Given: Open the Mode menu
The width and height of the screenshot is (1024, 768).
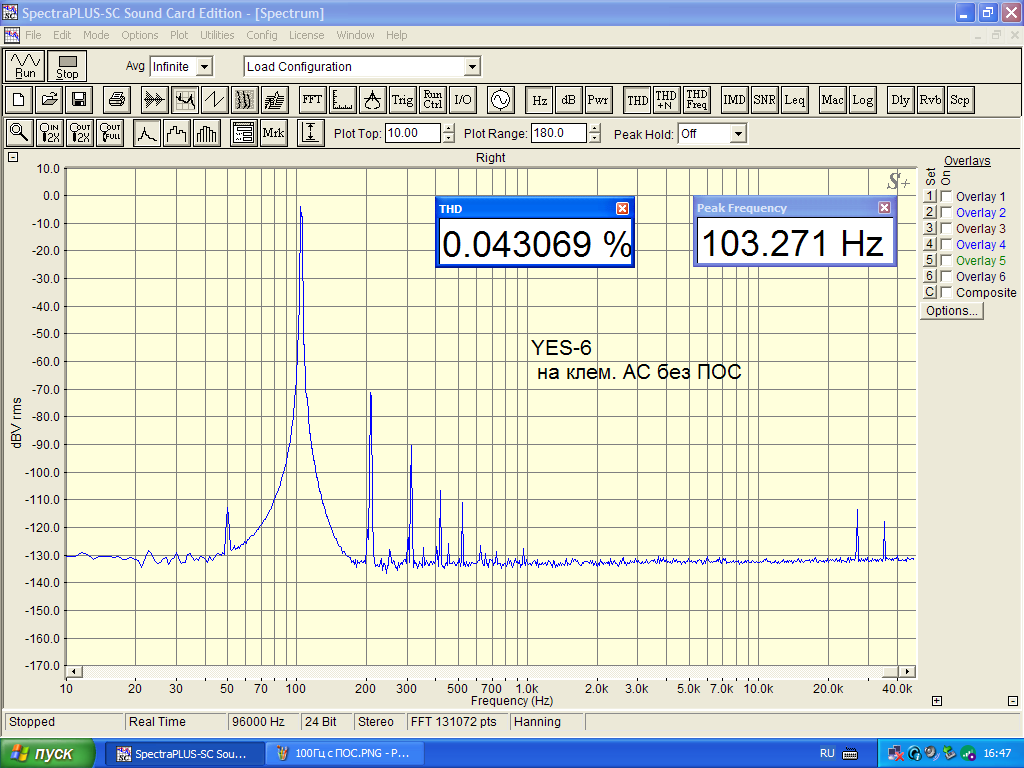Looking at the screenshot, I should click(x=96, y=35).
